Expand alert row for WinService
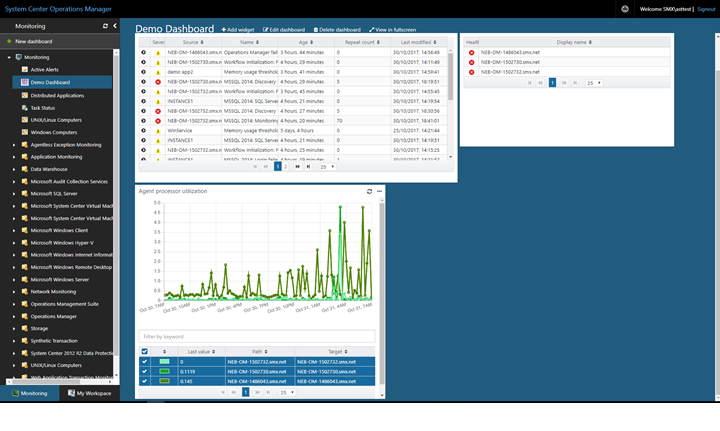This screenshot has height=431, width=720. click(144, 131)
